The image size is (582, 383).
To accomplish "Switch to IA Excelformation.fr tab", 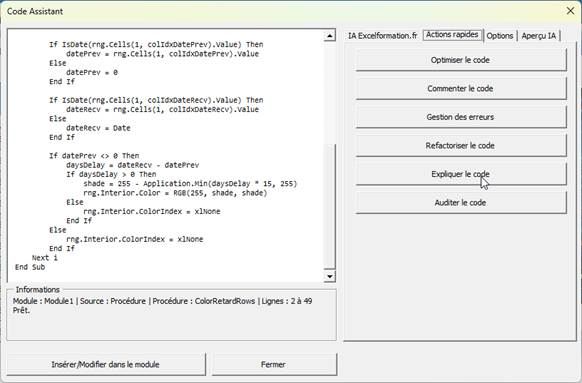I will (x=383, y=36).
